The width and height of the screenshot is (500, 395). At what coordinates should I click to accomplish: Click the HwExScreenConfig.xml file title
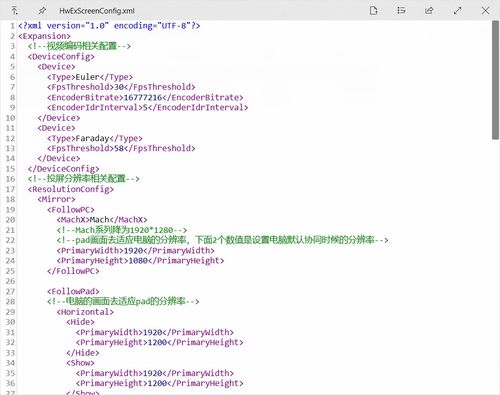[x=97, y=11]
